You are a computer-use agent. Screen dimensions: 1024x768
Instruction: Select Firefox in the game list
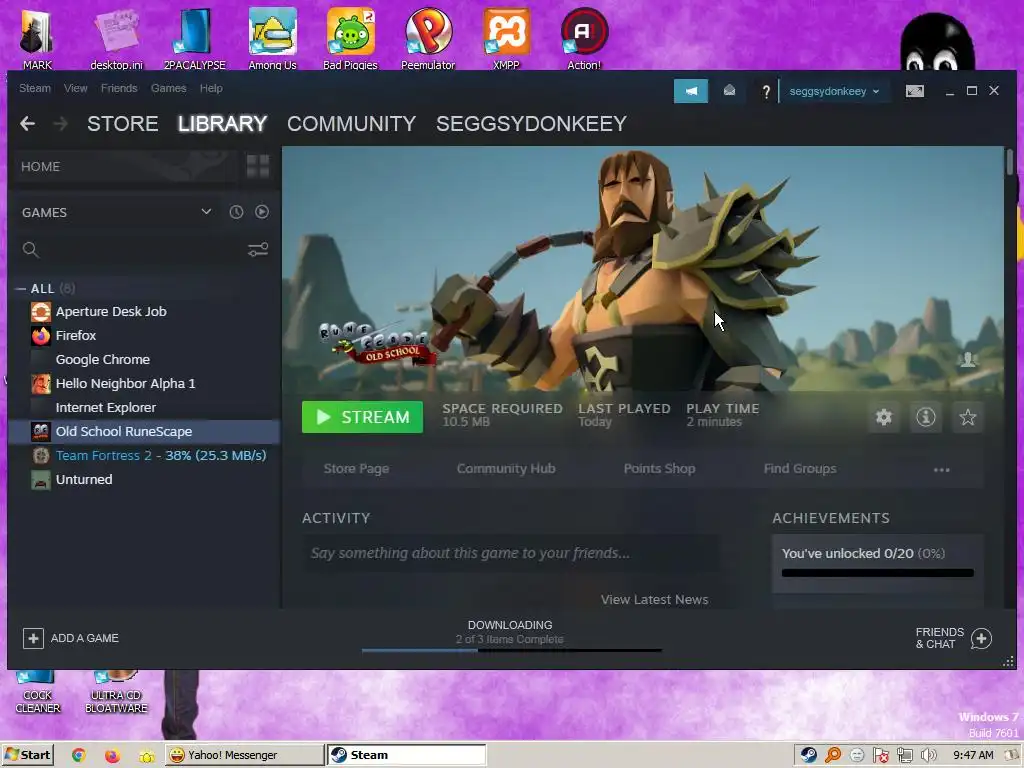coord(144,336)
